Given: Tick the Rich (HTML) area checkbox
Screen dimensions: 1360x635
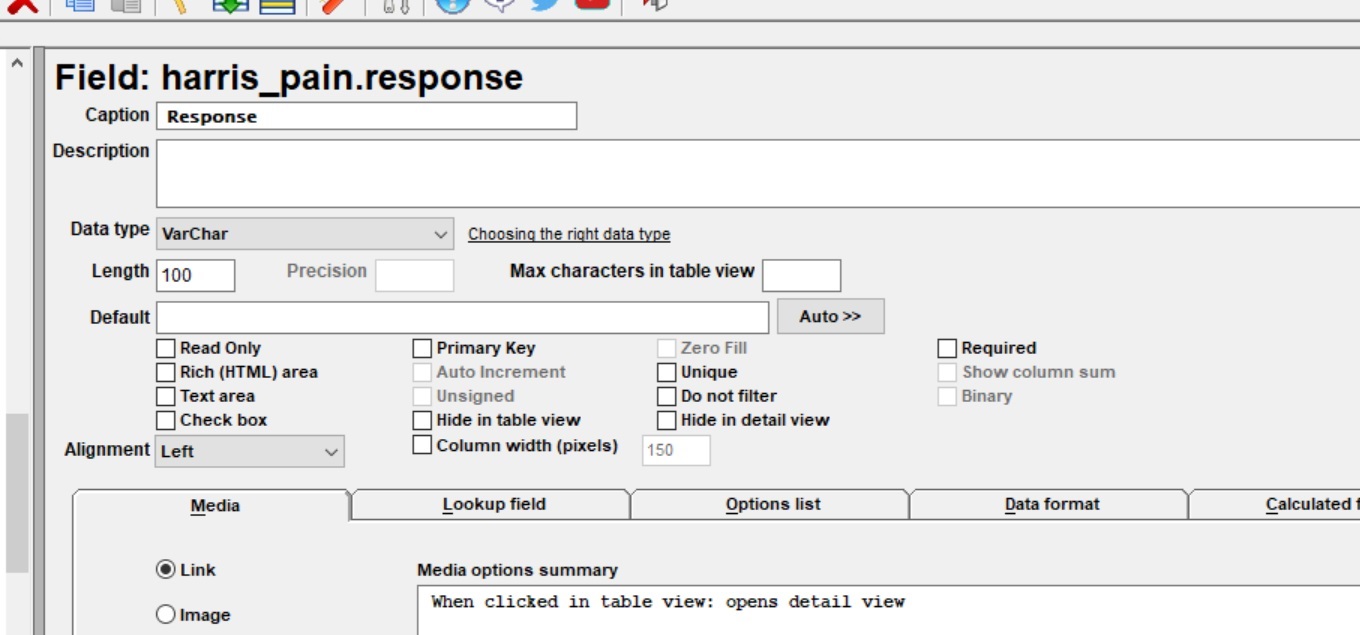Looking at the screenshot, I should click(x=166, y=372).
